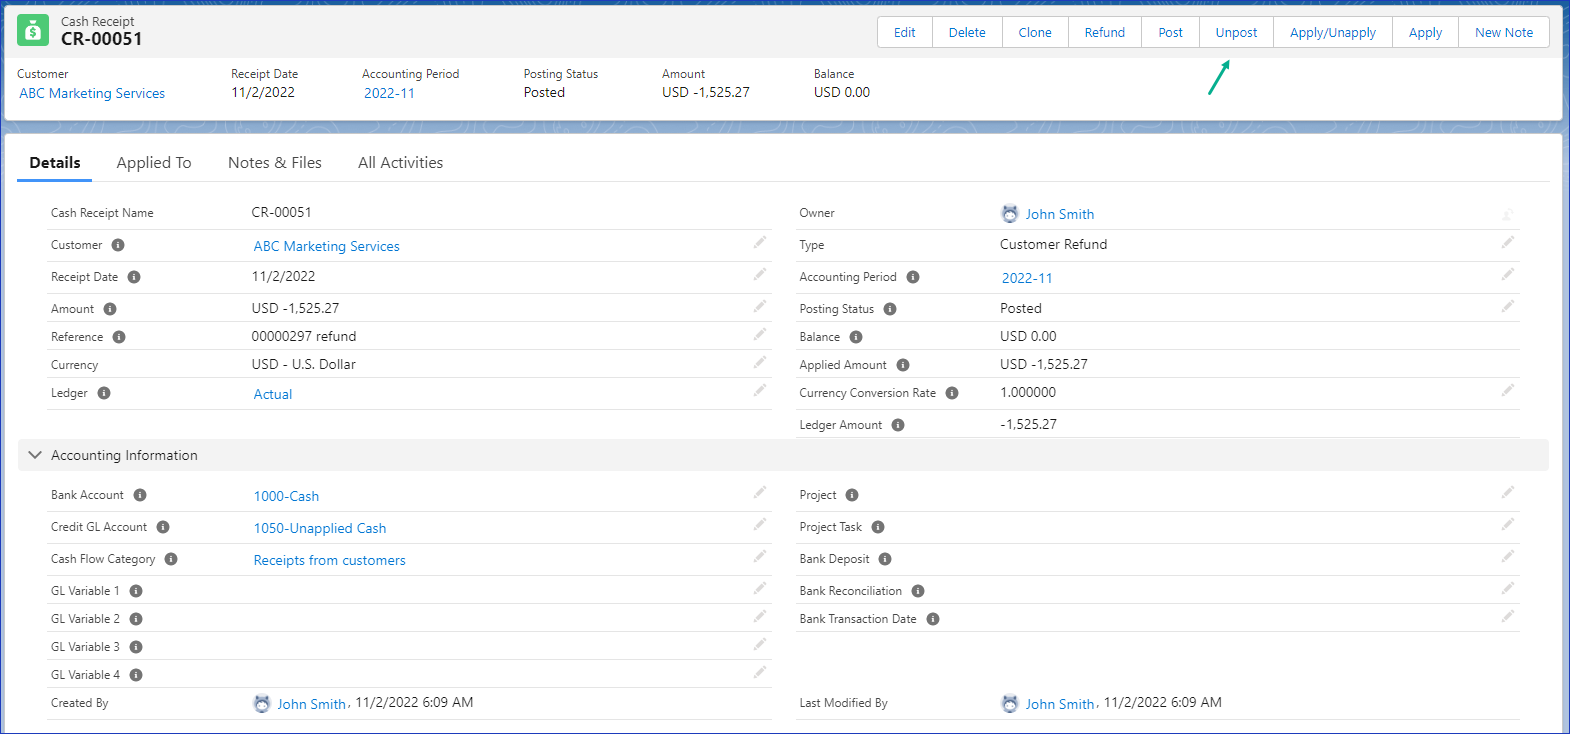Image resolution: width=1570 pixels, height=734 pixels.
Task: Edit the Type field pencil icon
Action: [x=1508, y=242]
